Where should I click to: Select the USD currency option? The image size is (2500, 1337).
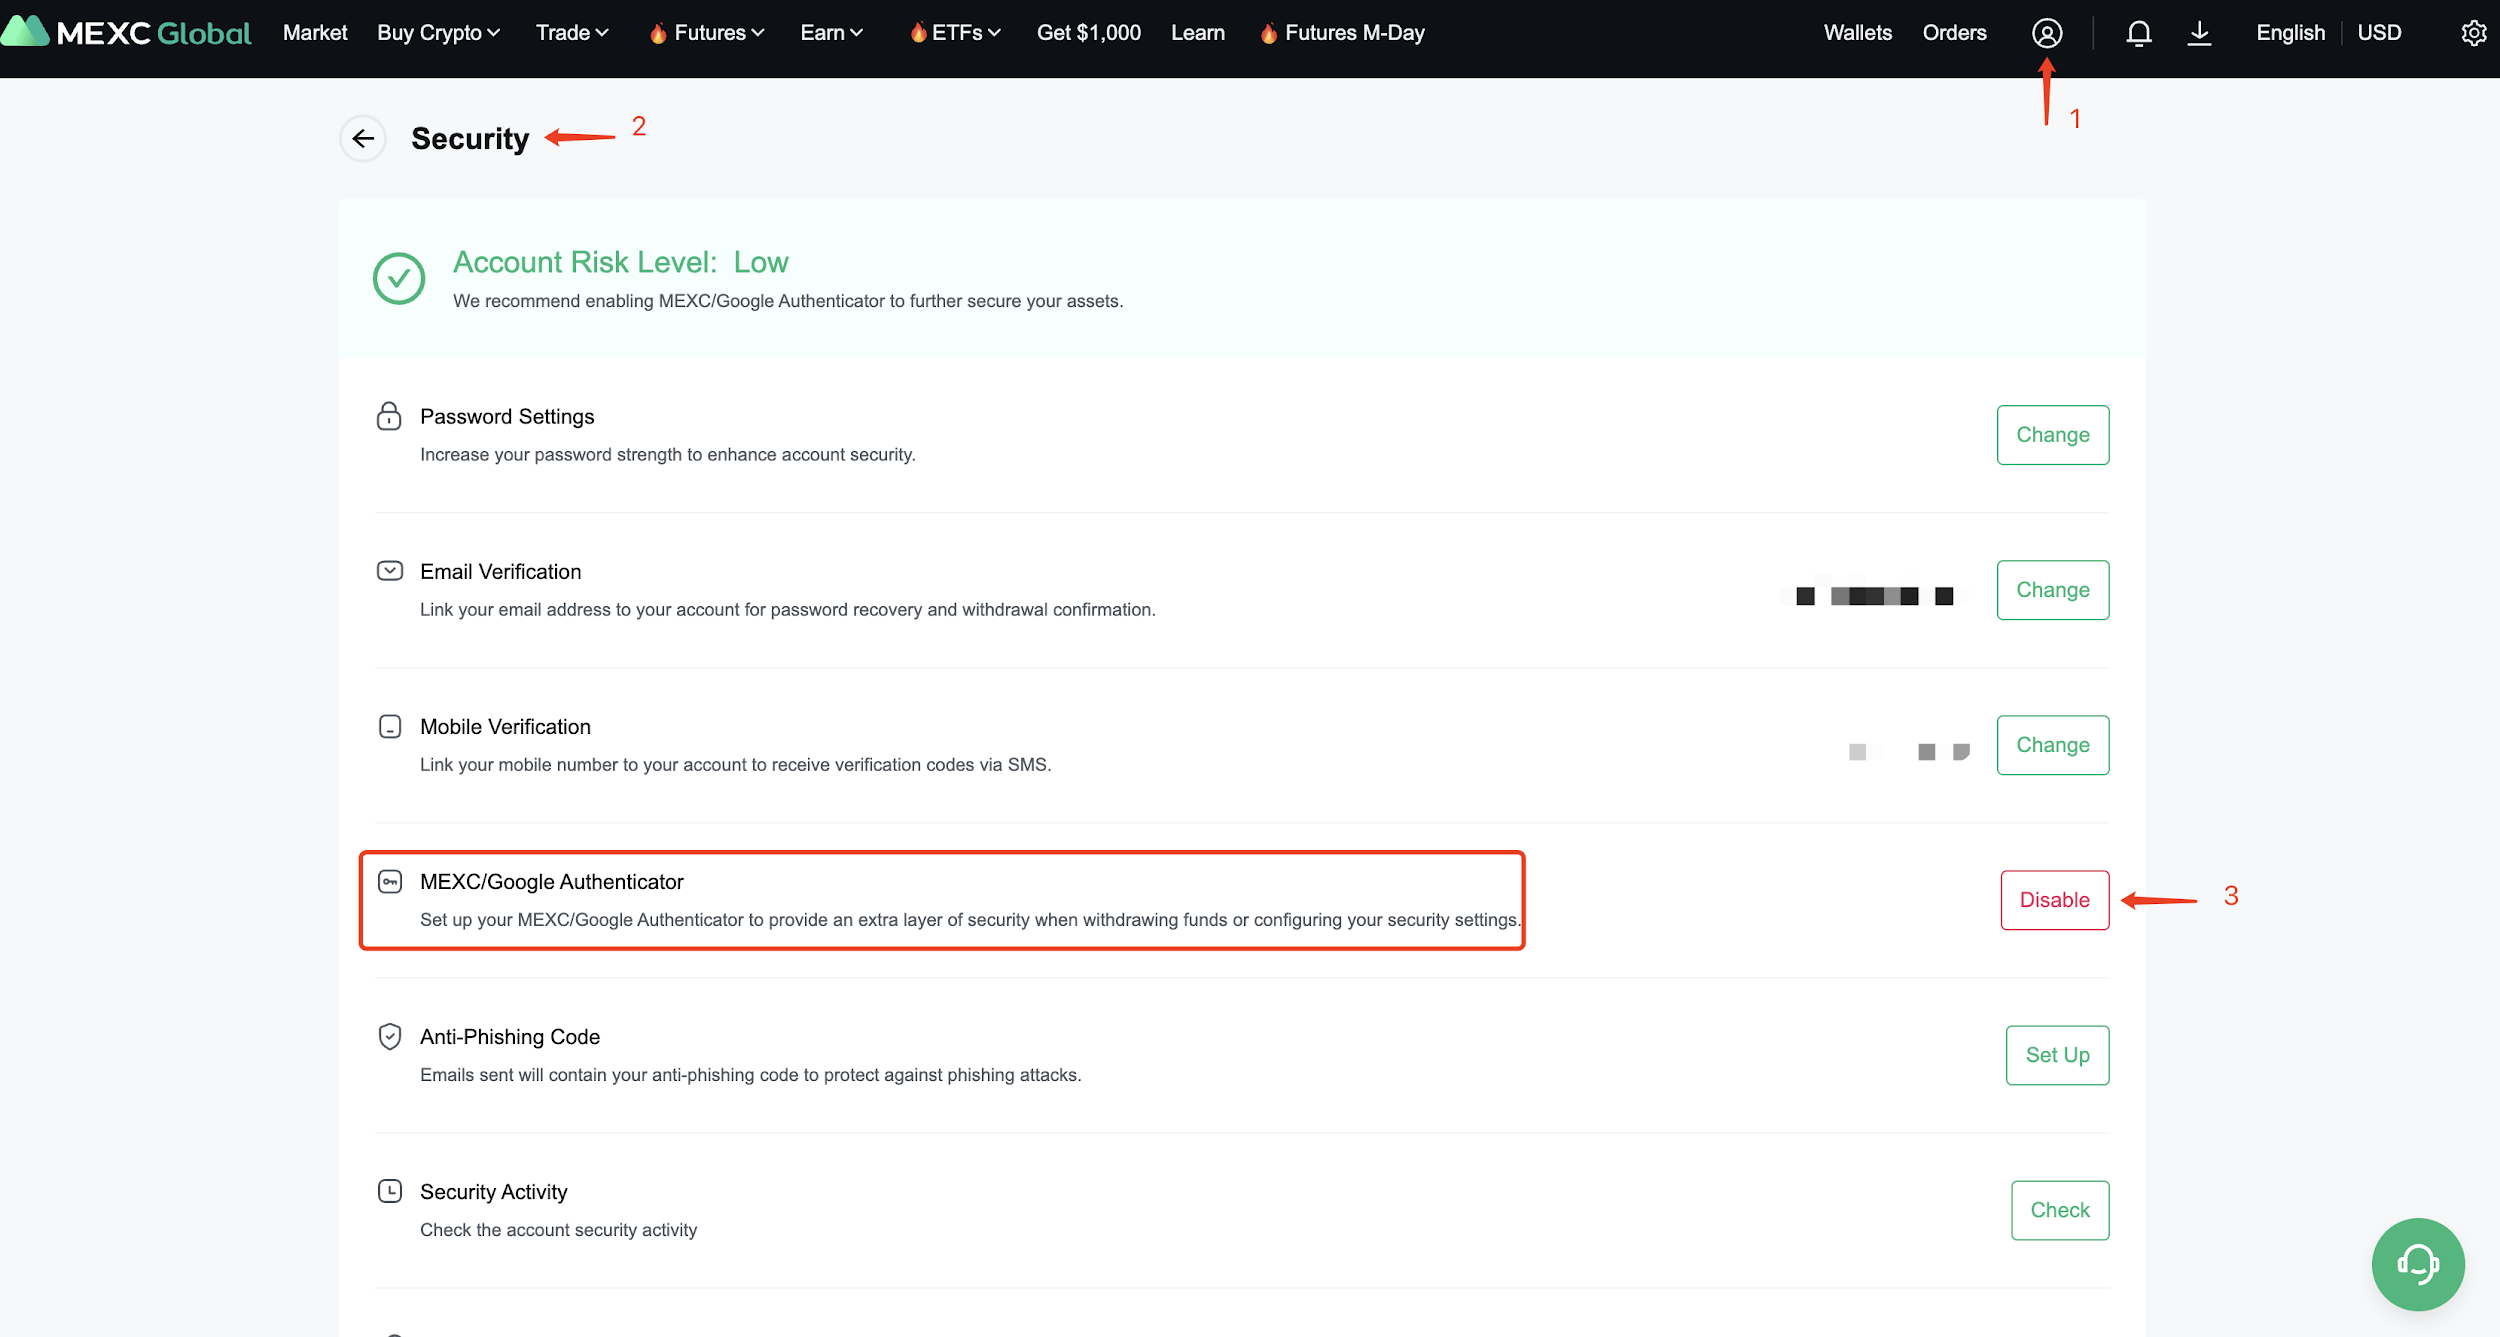(x=2379, y=33)
